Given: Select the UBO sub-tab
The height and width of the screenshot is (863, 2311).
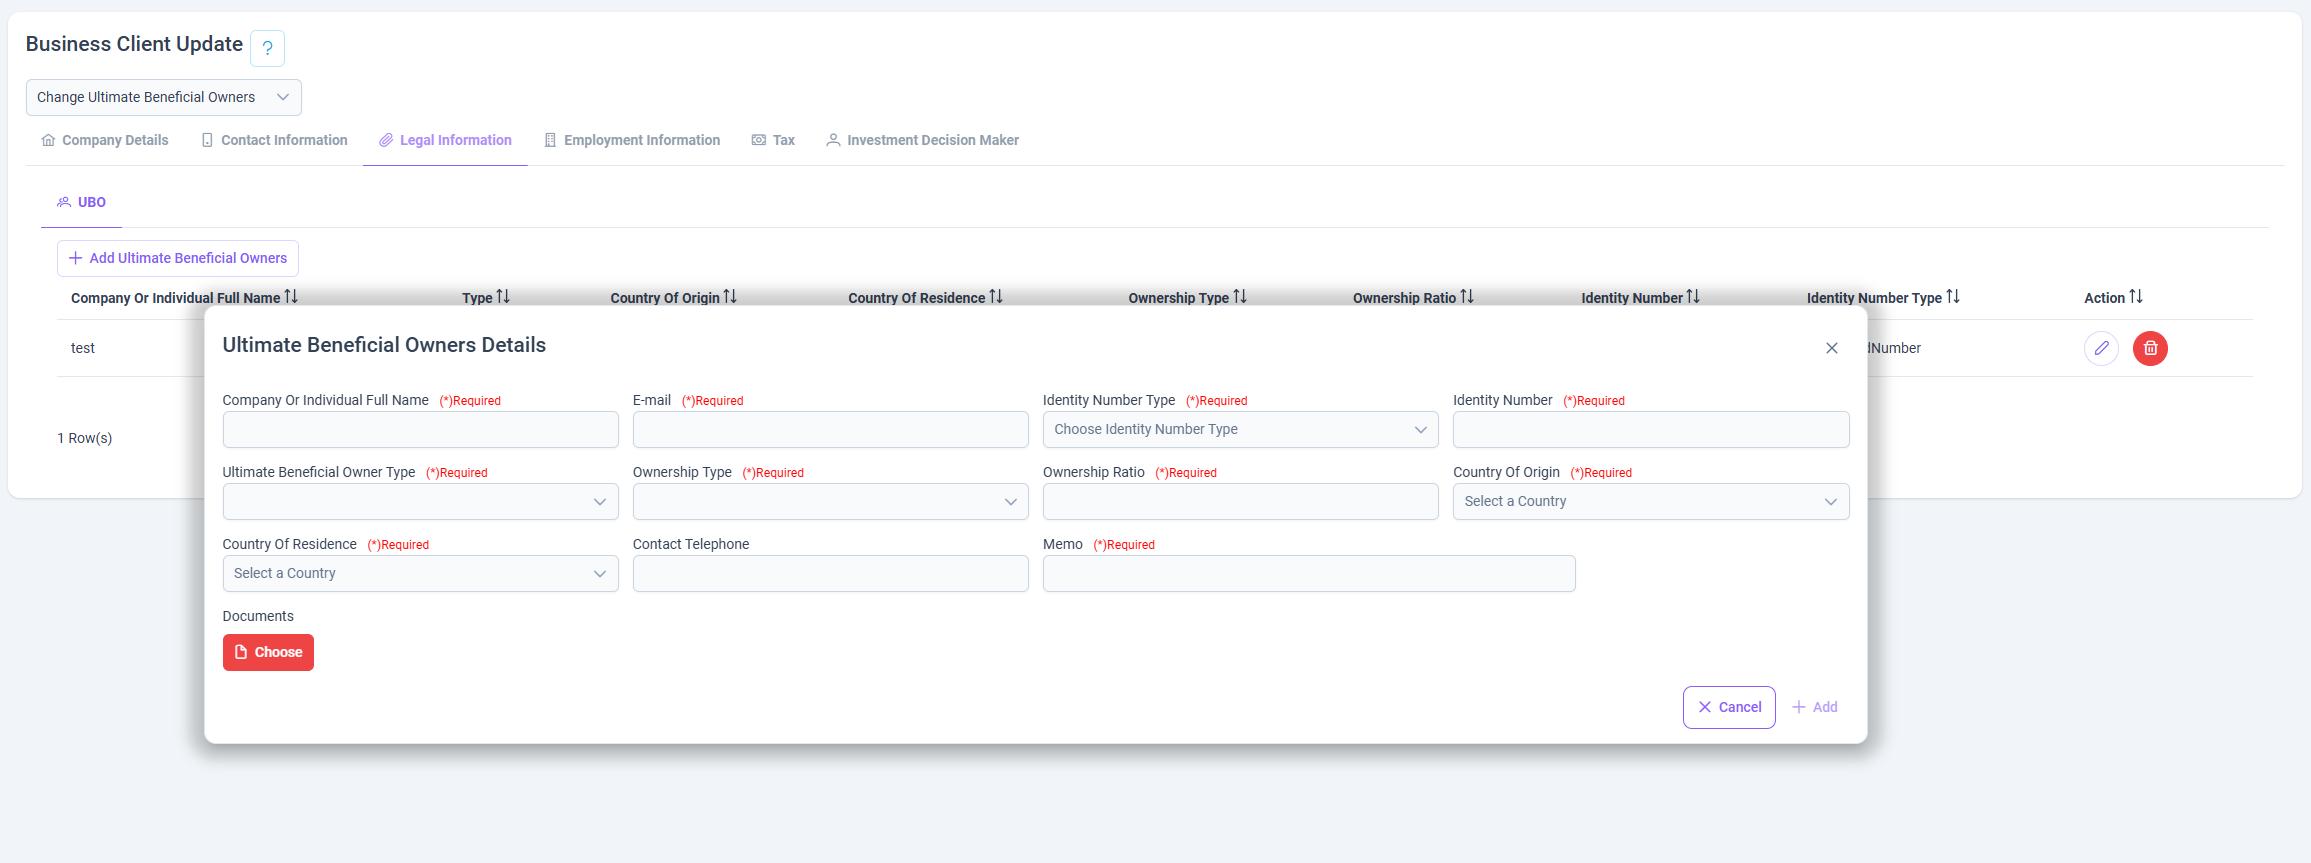Looking at the screenshot, I should (x=81, y=202).
